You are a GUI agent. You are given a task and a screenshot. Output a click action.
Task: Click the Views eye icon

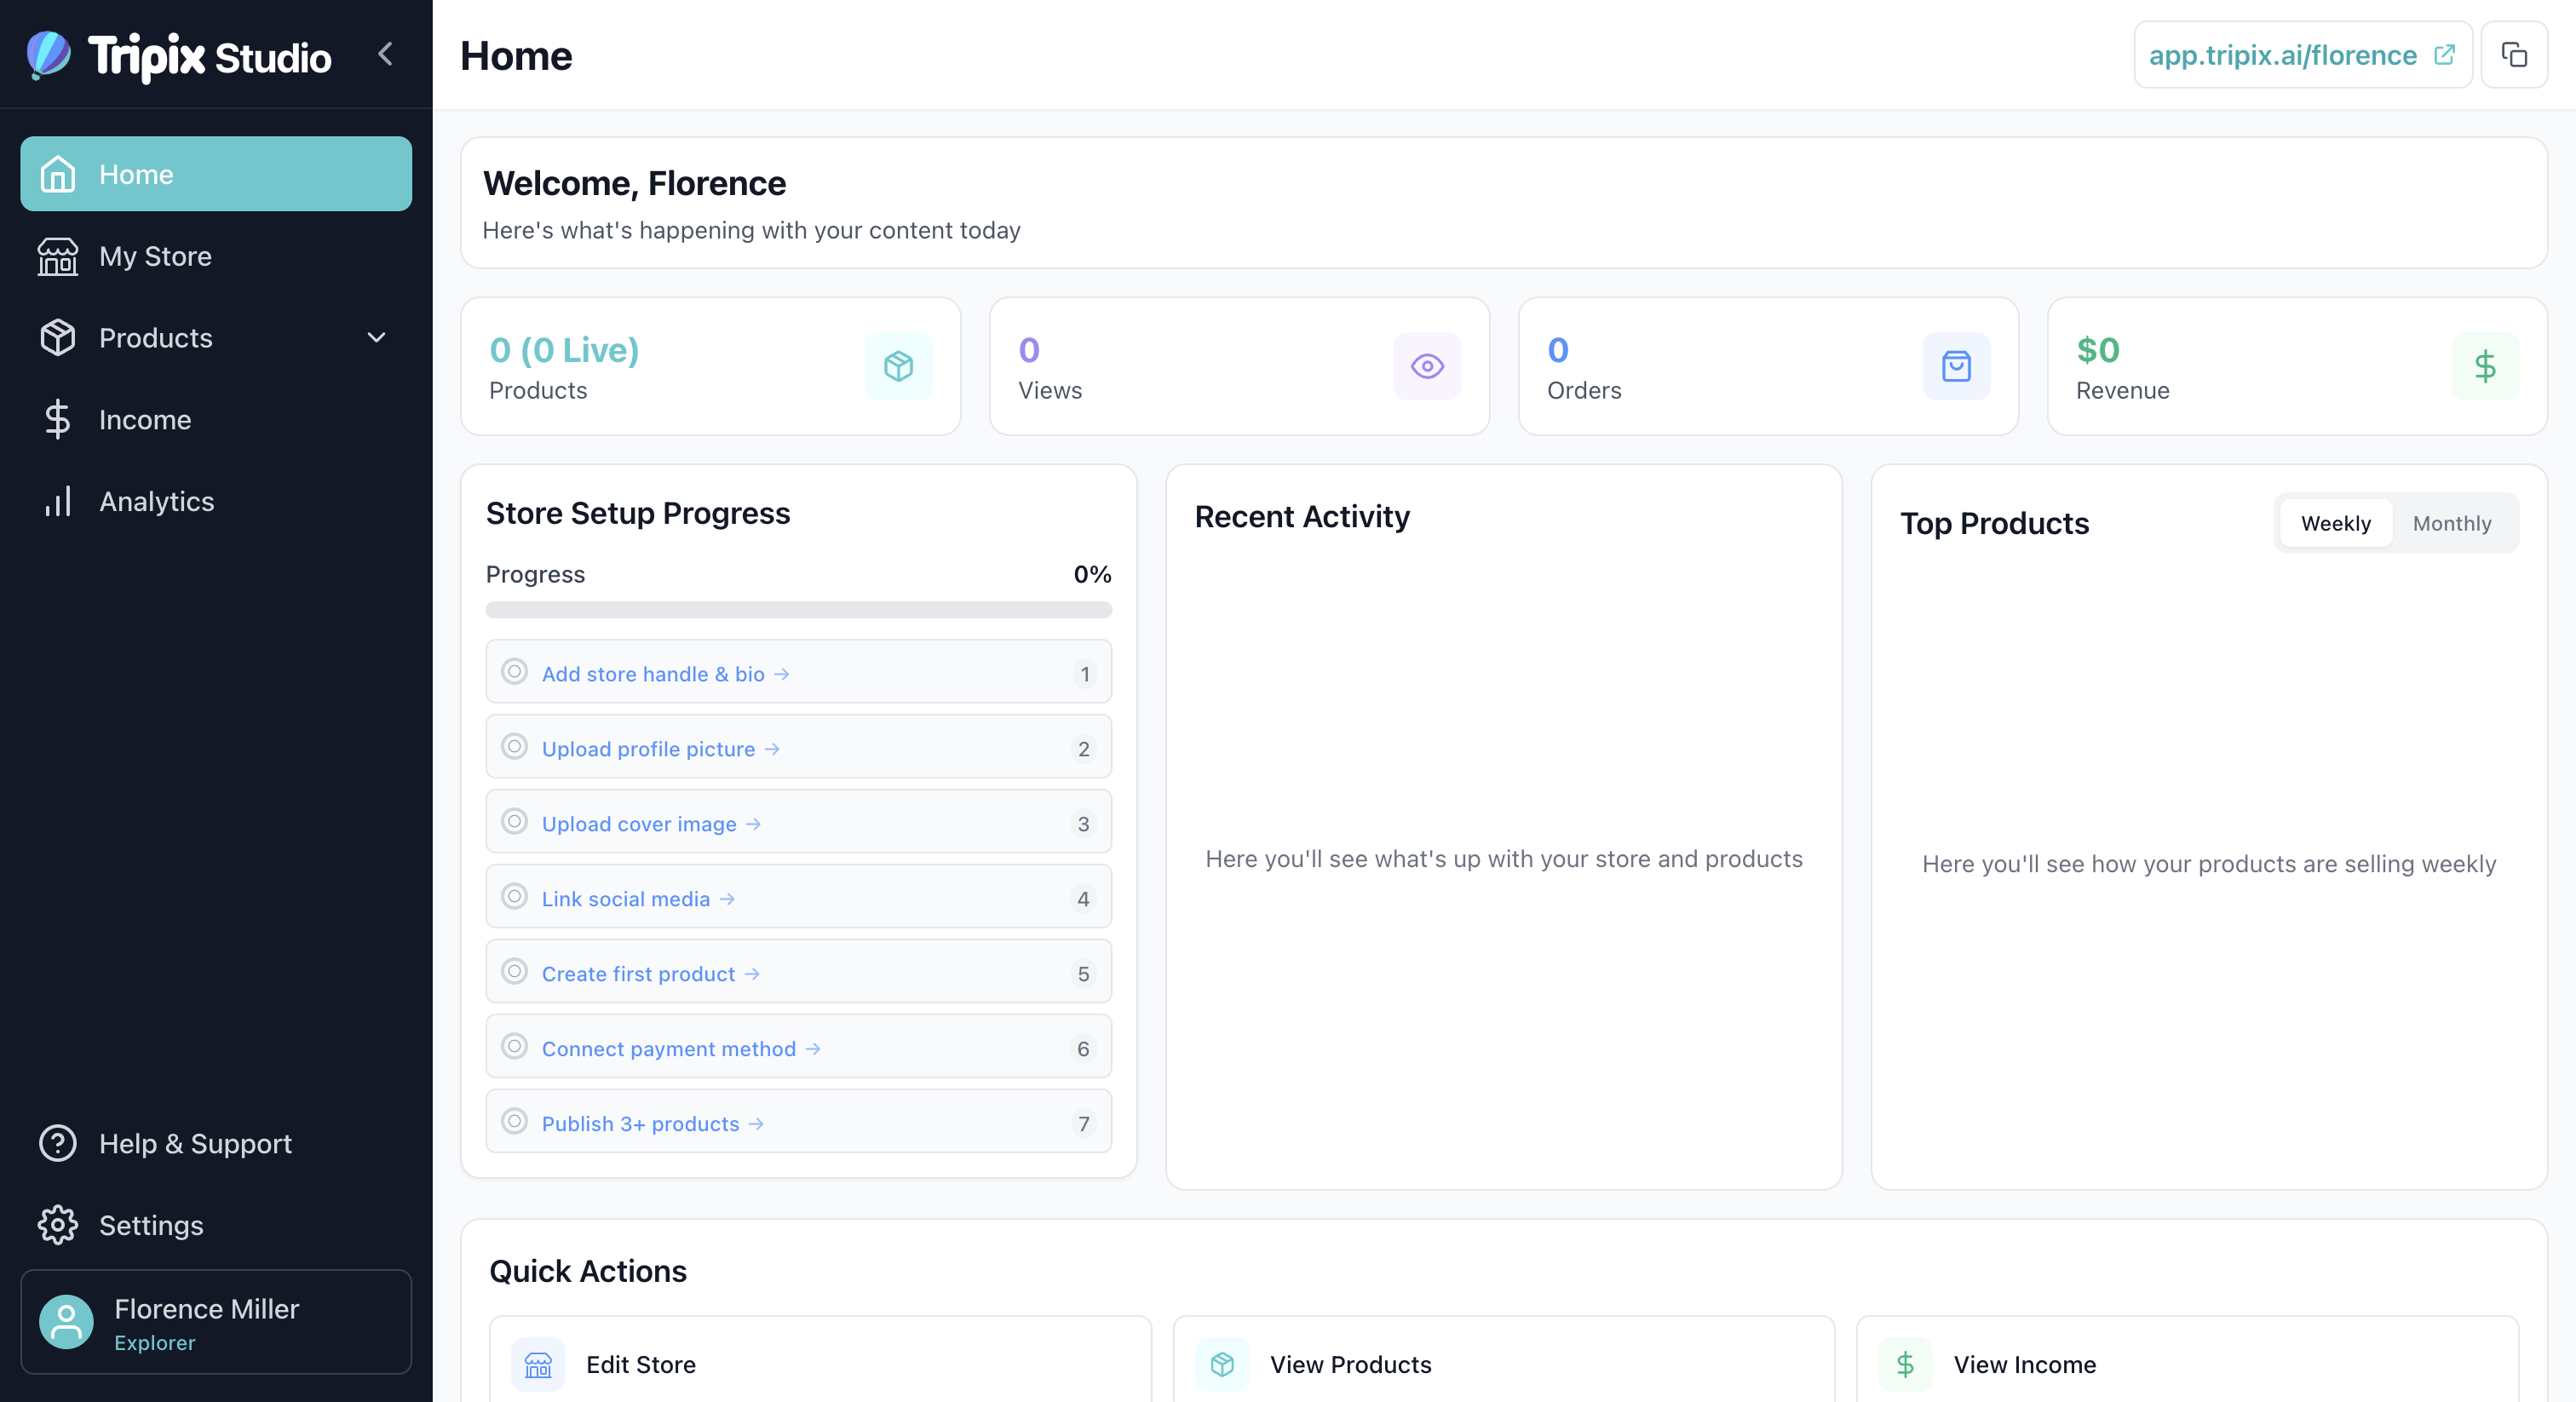point(1427,367)
